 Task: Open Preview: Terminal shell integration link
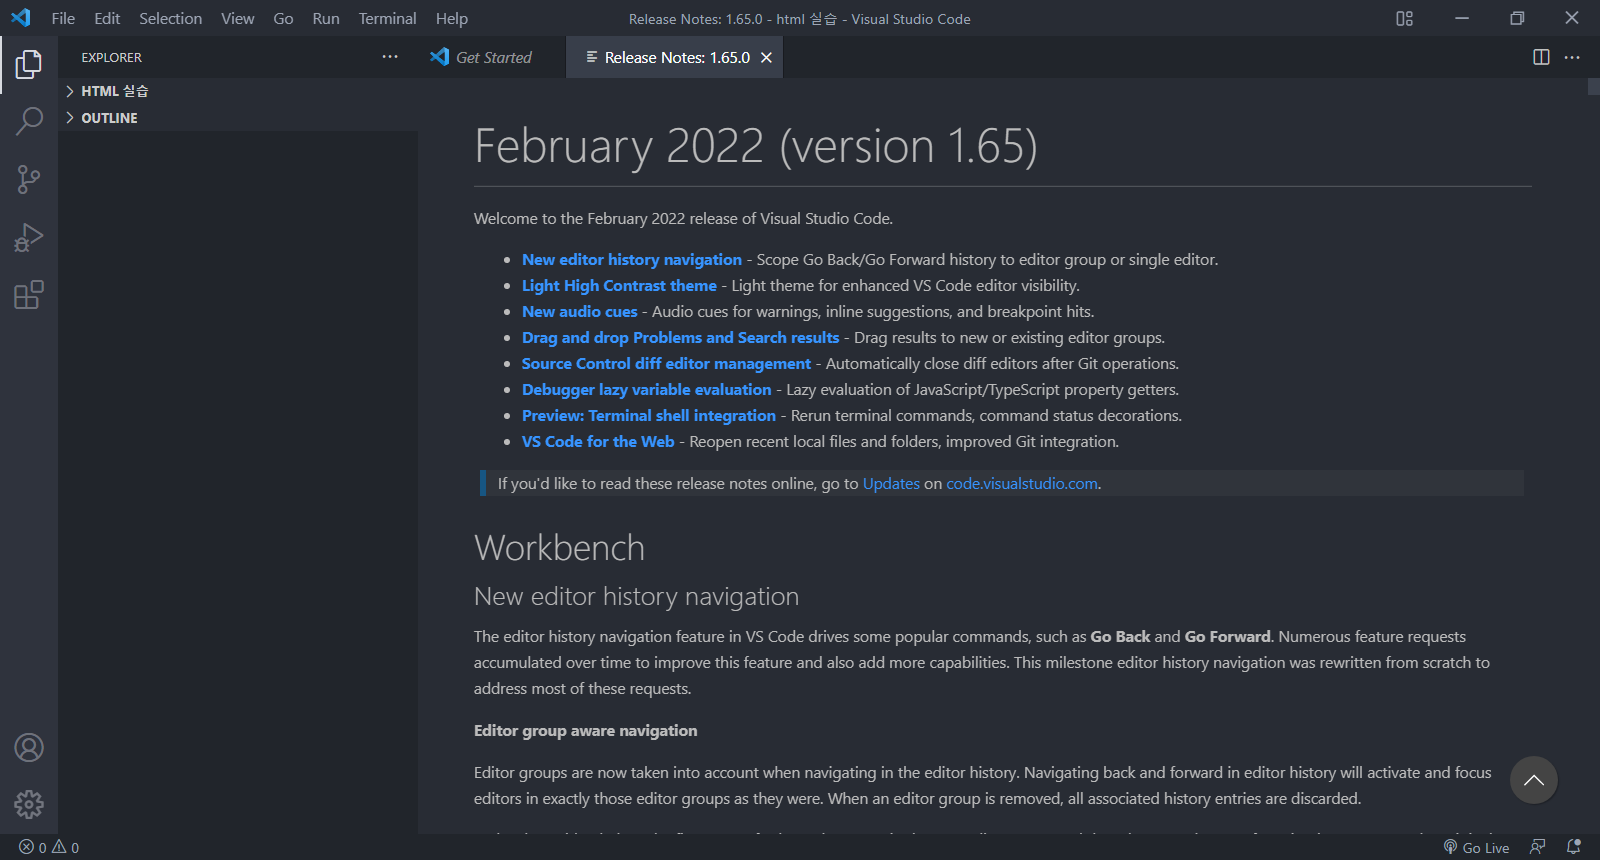point(648,415)
